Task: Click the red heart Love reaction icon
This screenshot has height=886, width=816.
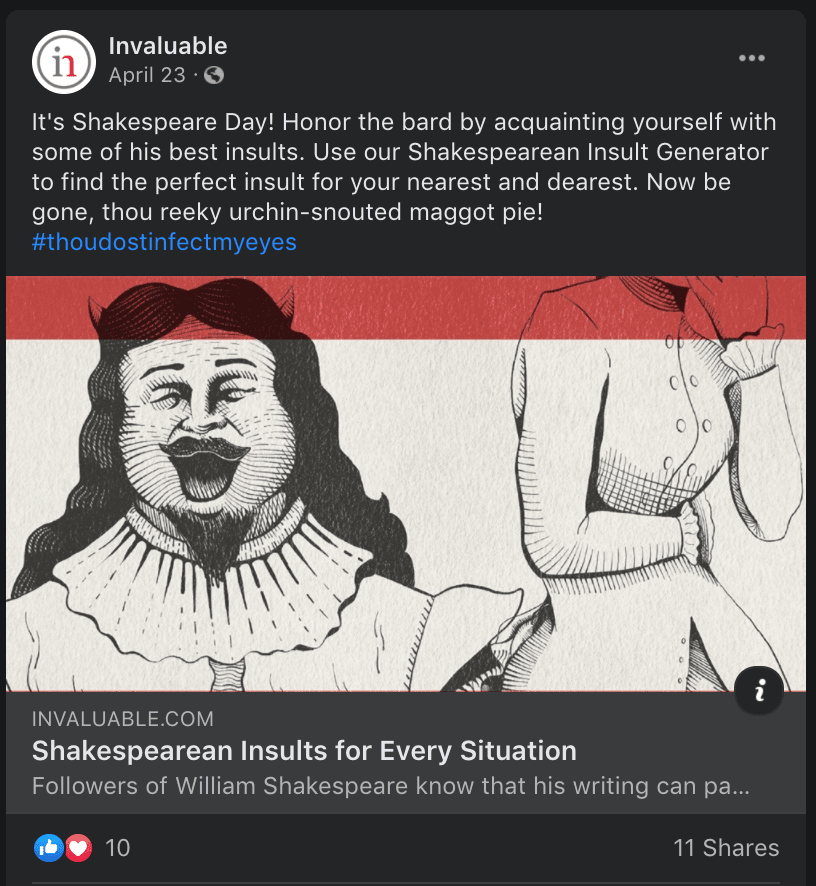Action: coord(79,848)
